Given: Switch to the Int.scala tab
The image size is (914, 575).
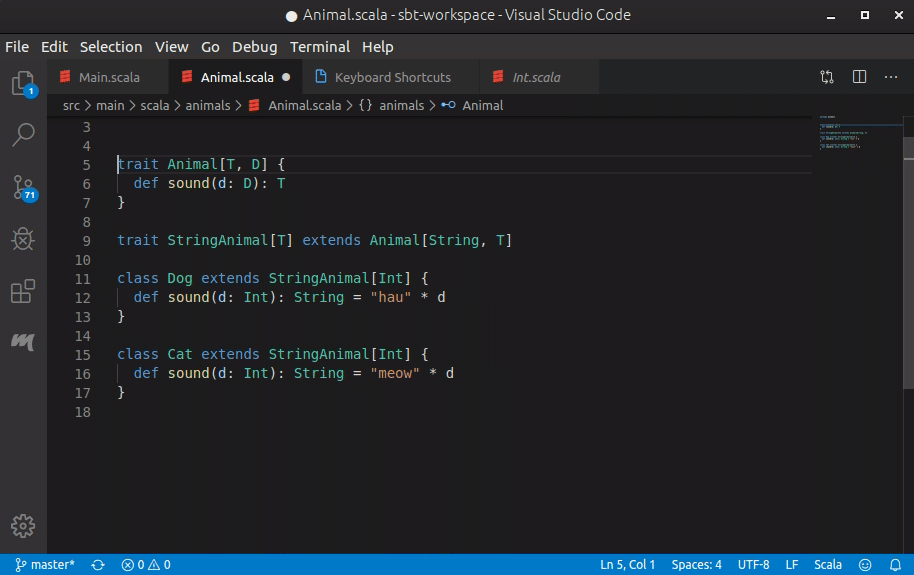Looking at the screenshot, I should [539, 77].
